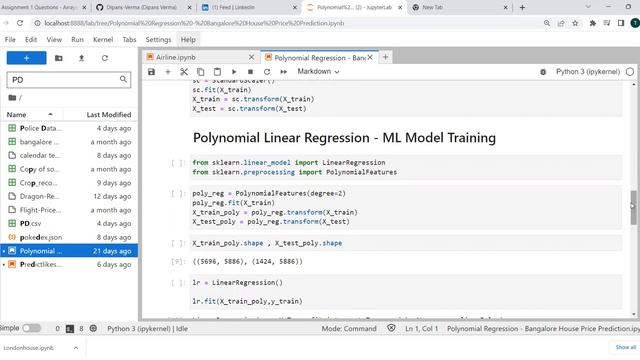Sort files by Name column header
The width and height of the screenshot is (640, 360).
click(29, 115)
